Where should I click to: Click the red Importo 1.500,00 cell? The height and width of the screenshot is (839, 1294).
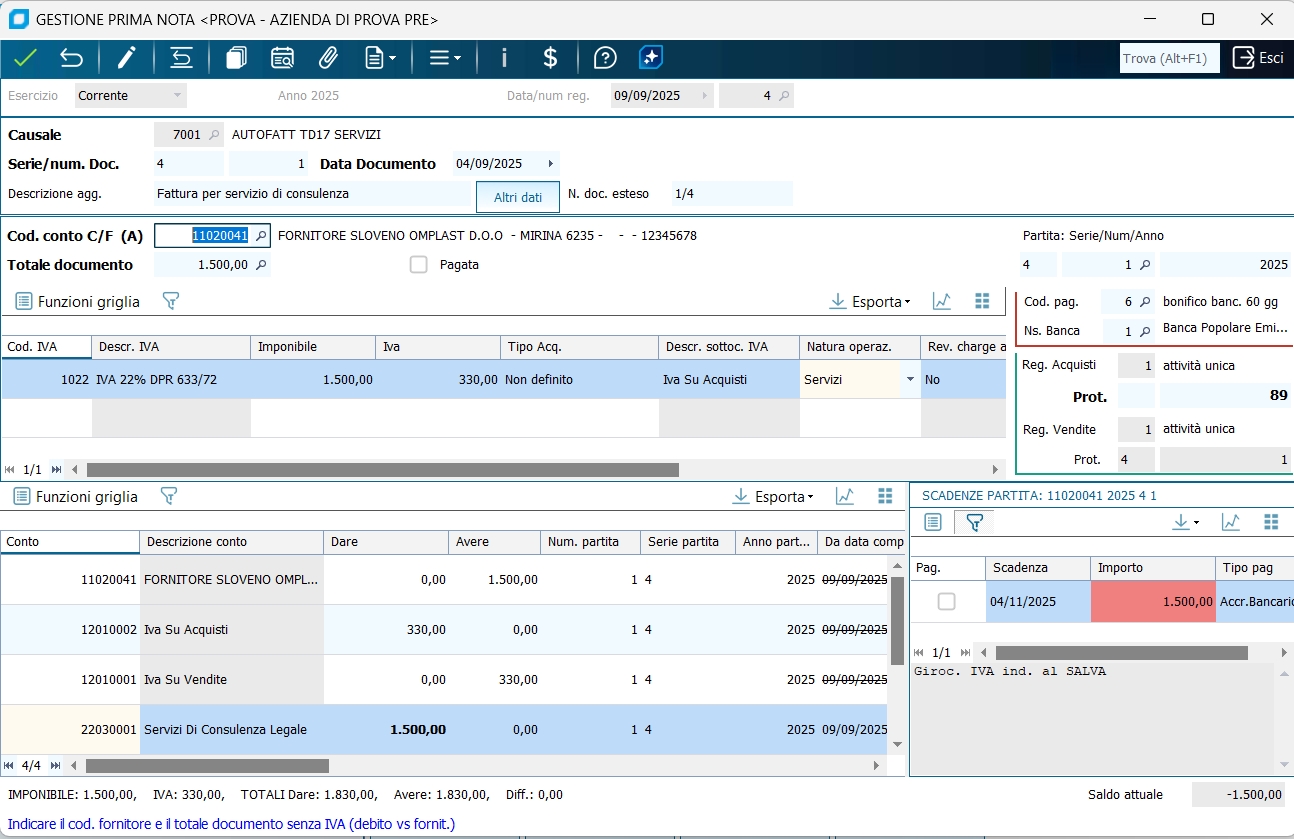click(1152, 602)
